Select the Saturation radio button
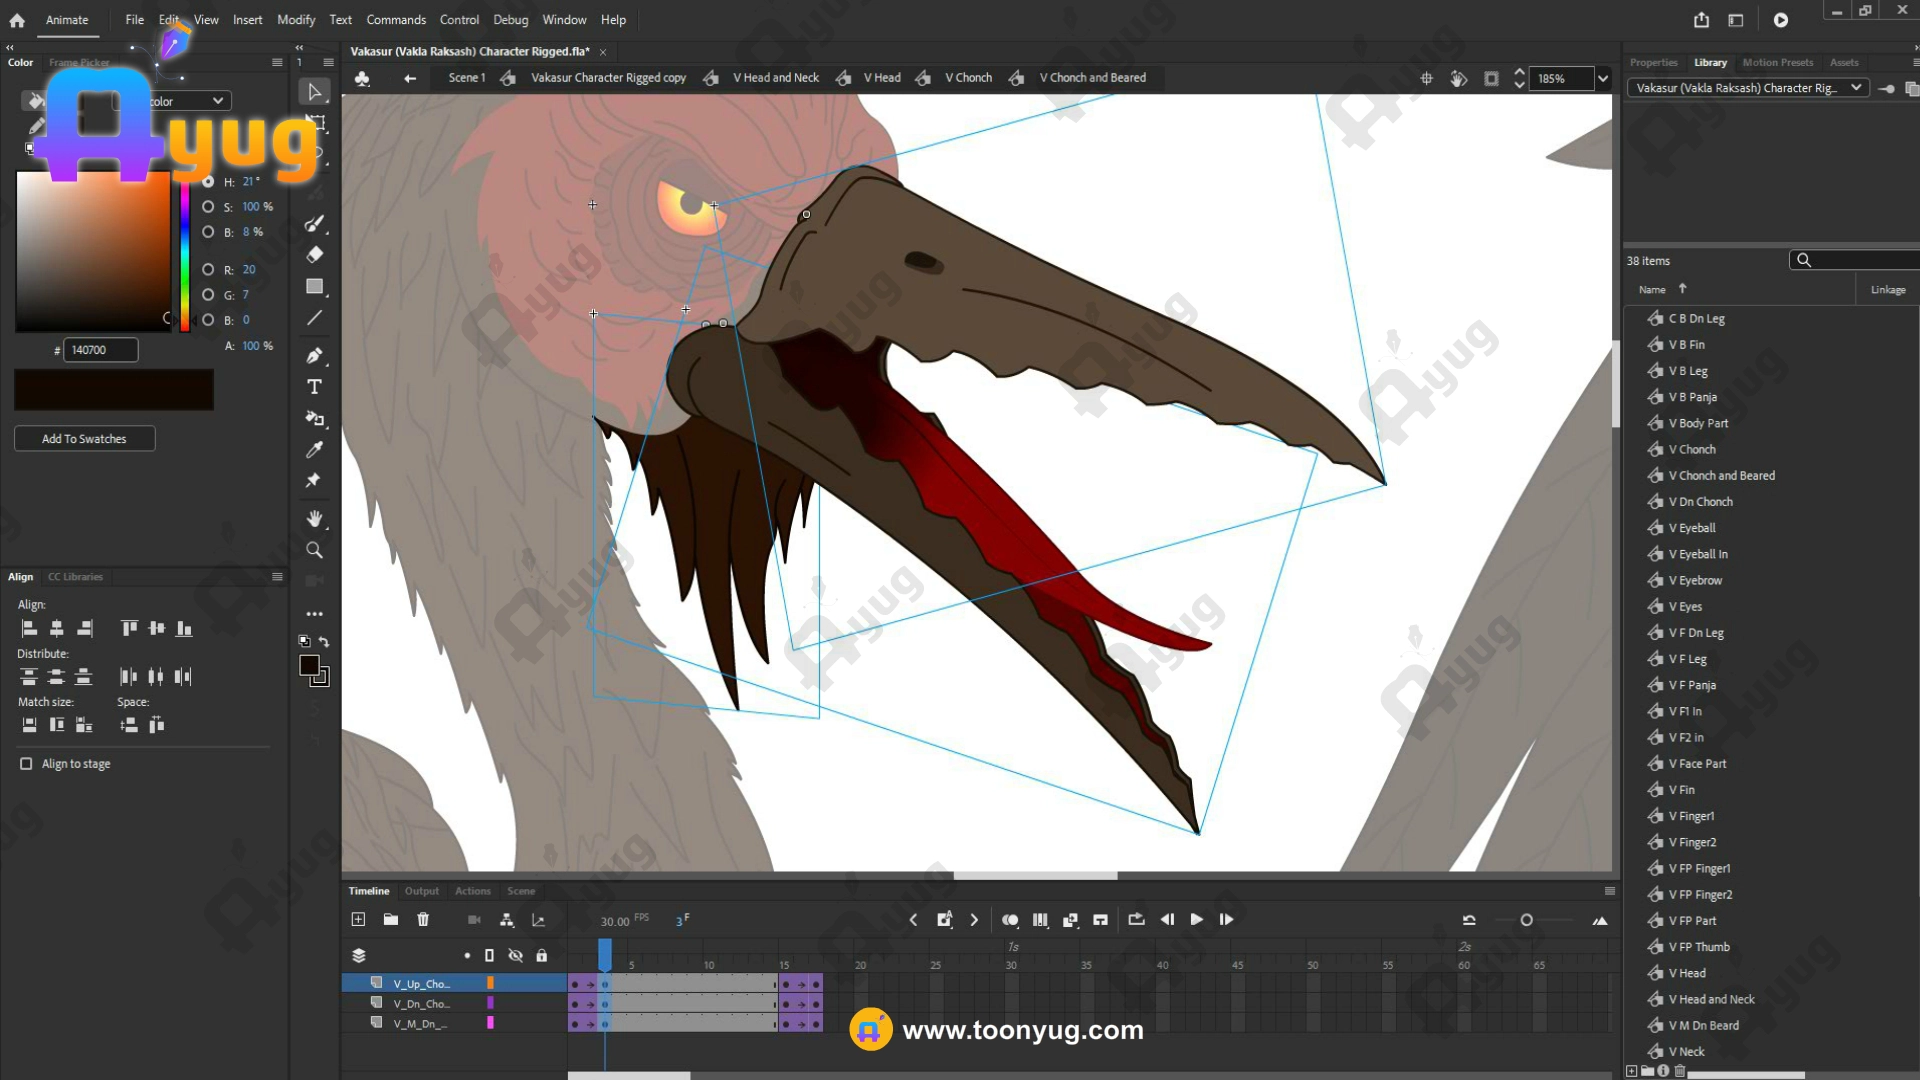The height and width of the screenshot is (1080, 1920). tap(208, 207)
